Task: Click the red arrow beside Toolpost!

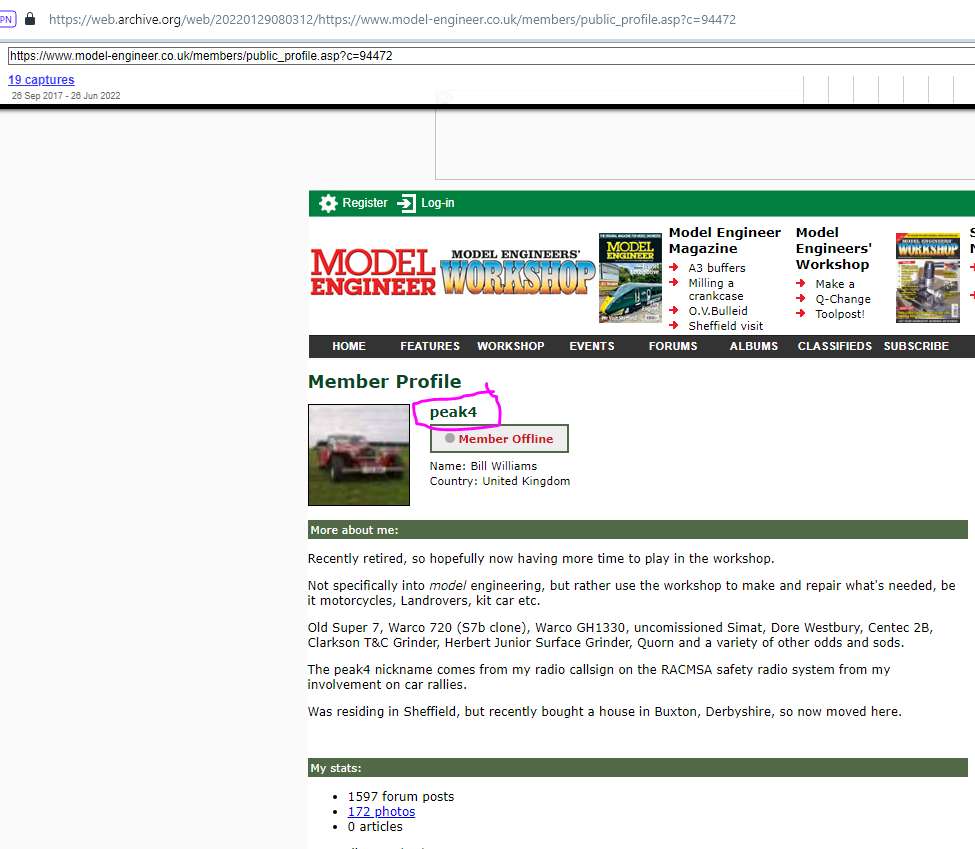Action: pos(801,313)
